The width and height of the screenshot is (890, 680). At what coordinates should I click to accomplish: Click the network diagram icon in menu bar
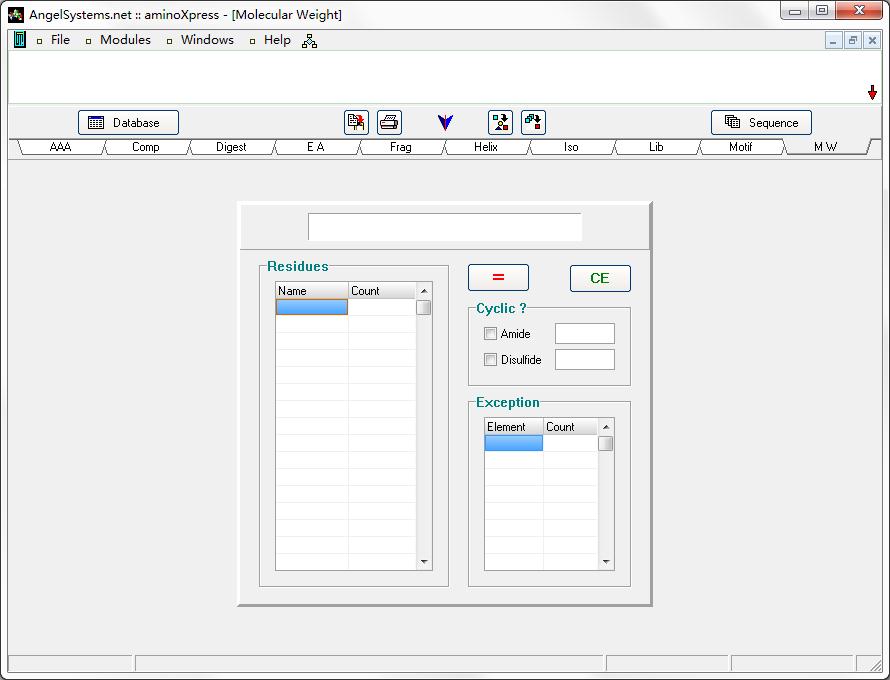(309, 40)
